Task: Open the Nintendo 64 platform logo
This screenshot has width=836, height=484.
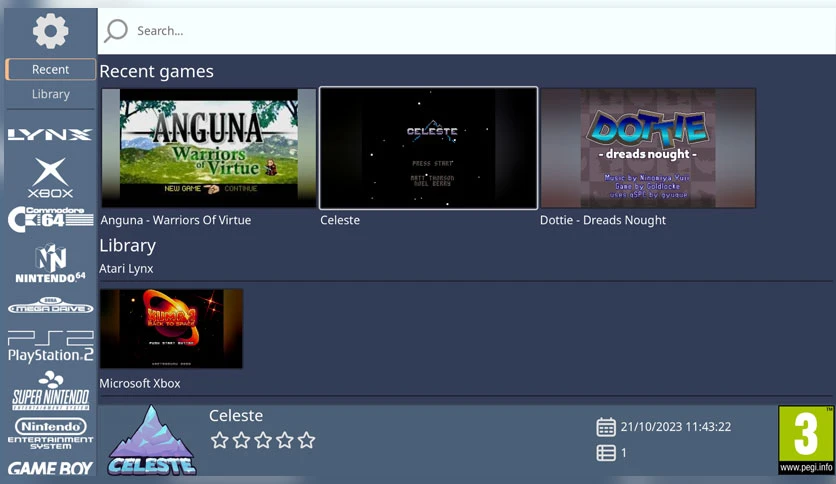Action: pyautogui.click(x=51, y=263)
